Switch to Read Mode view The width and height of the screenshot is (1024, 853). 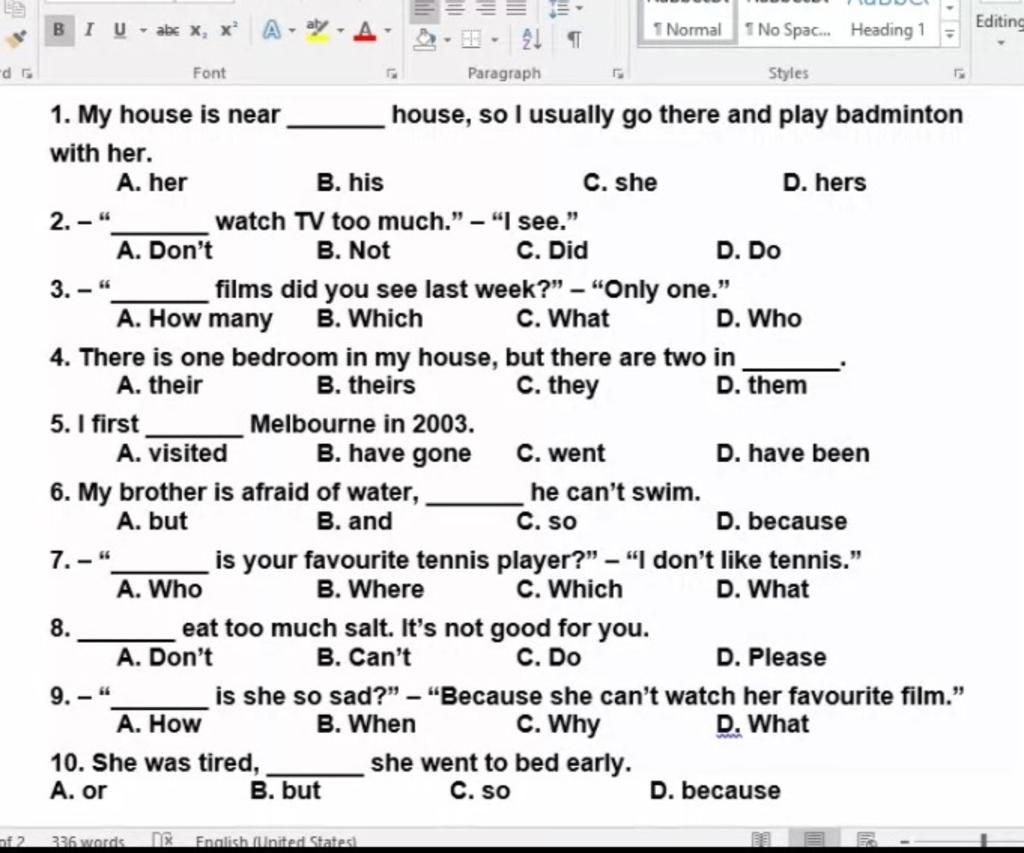point(761,839)
